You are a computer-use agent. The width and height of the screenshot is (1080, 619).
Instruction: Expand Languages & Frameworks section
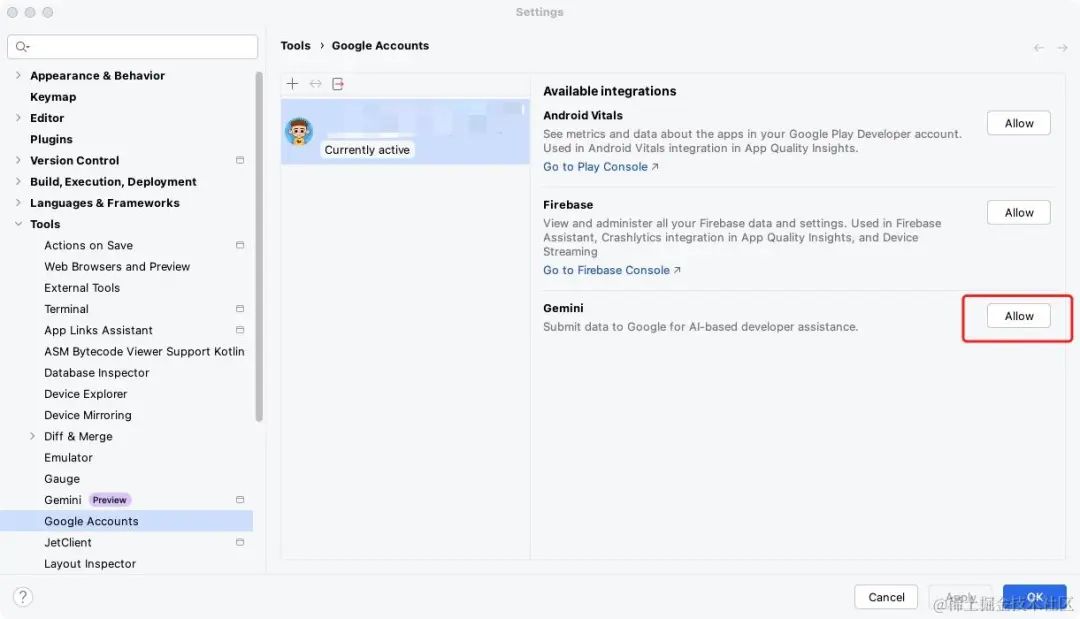click(18, 202)
